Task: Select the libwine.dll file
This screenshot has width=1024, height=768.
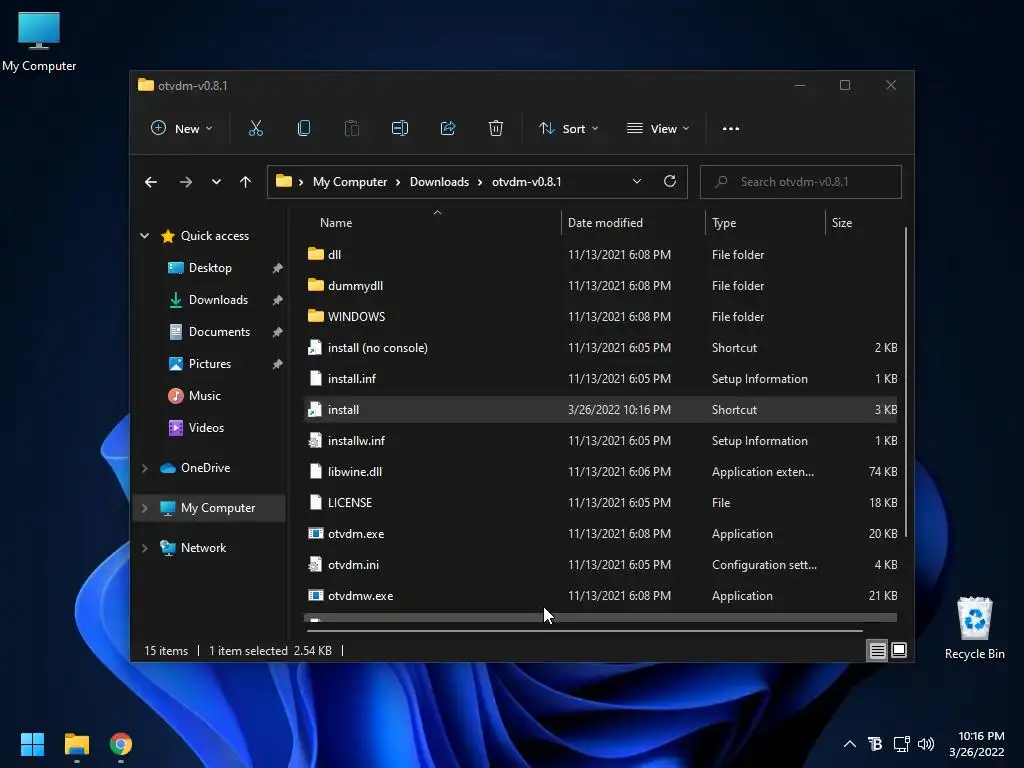Action: tap(355, 472)
